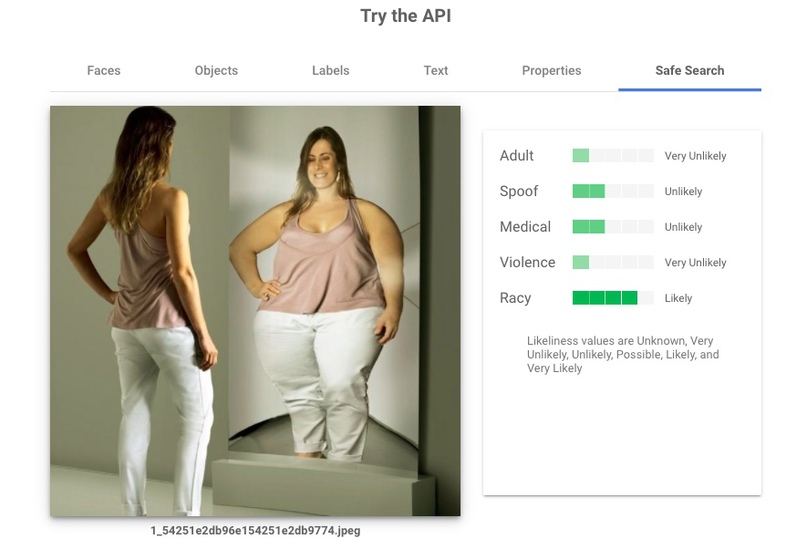This screenshot has width=807, height=539.
Task: Click the Violence likelihood bar
Action: click(613, 262)
